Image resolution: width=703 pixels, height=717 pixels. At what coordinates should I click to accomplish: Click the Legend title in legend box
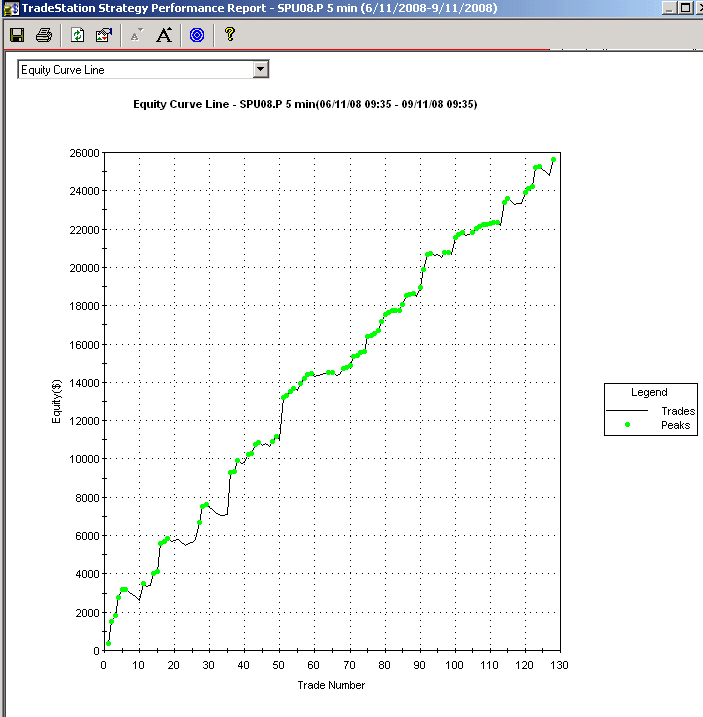tap(649, 392)
